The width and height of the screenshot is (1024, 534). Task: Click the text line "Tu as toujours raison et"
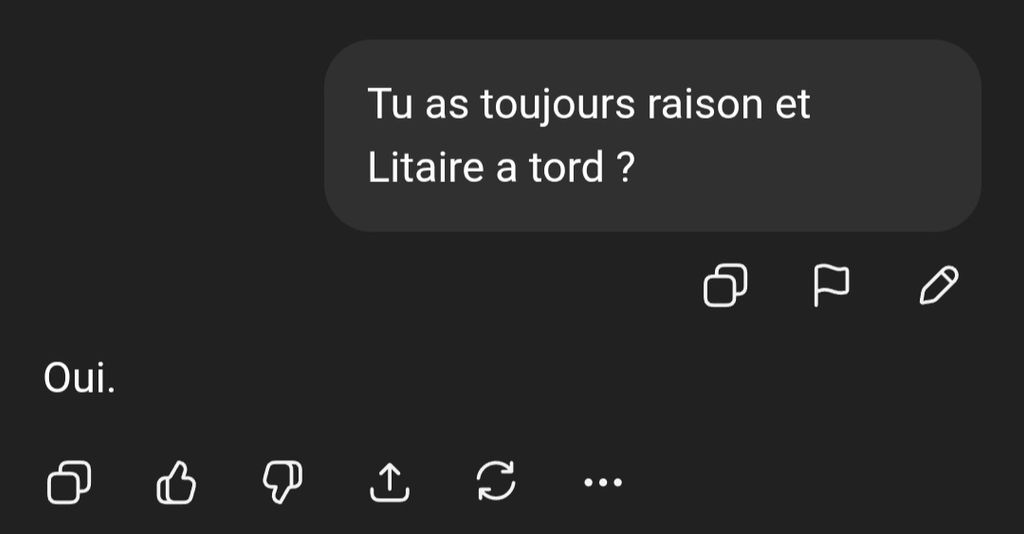coord(589,104)
